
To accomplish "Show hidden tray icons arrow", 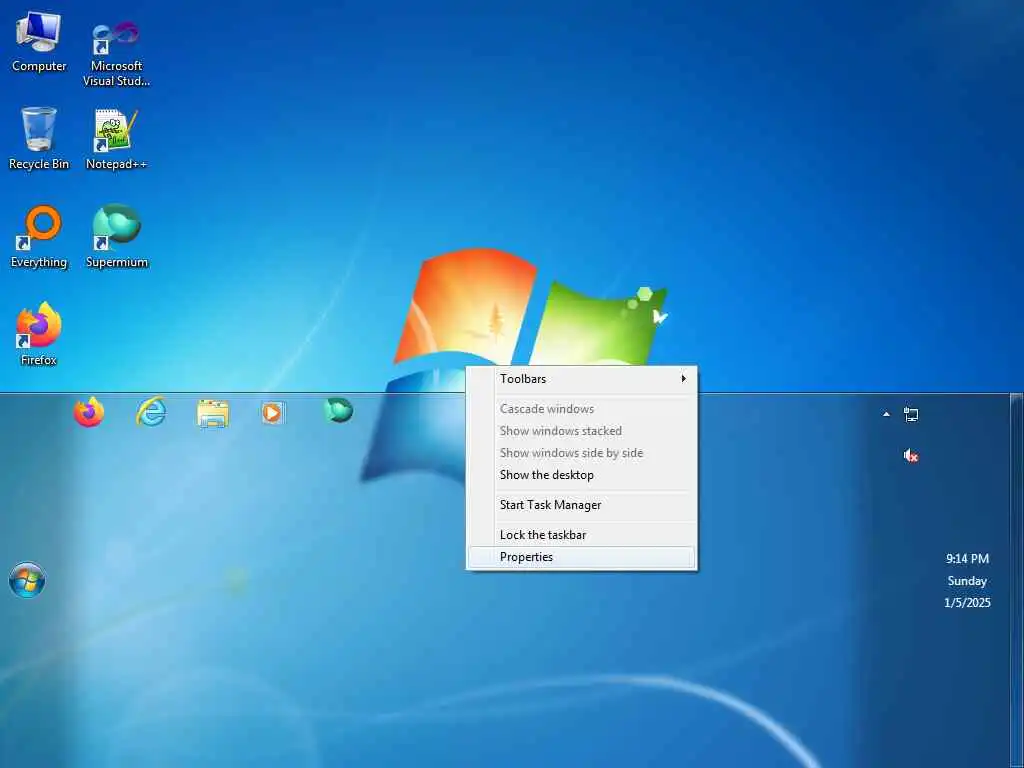I will click(x=886, y=414).
